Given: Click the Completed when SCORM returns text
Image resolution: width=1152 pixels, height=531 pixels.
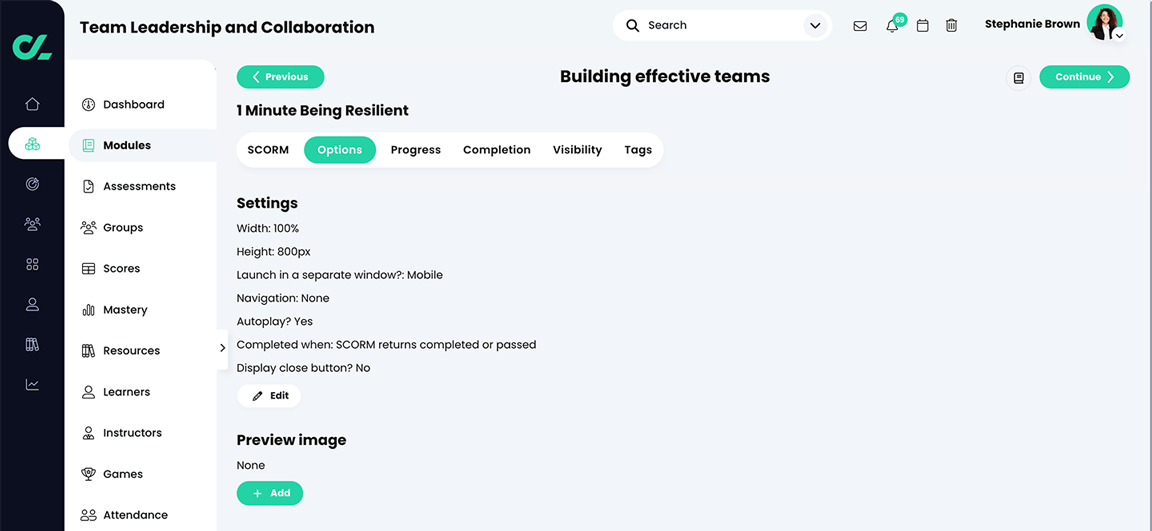Looking at the screenshot, I should (386, 345).
